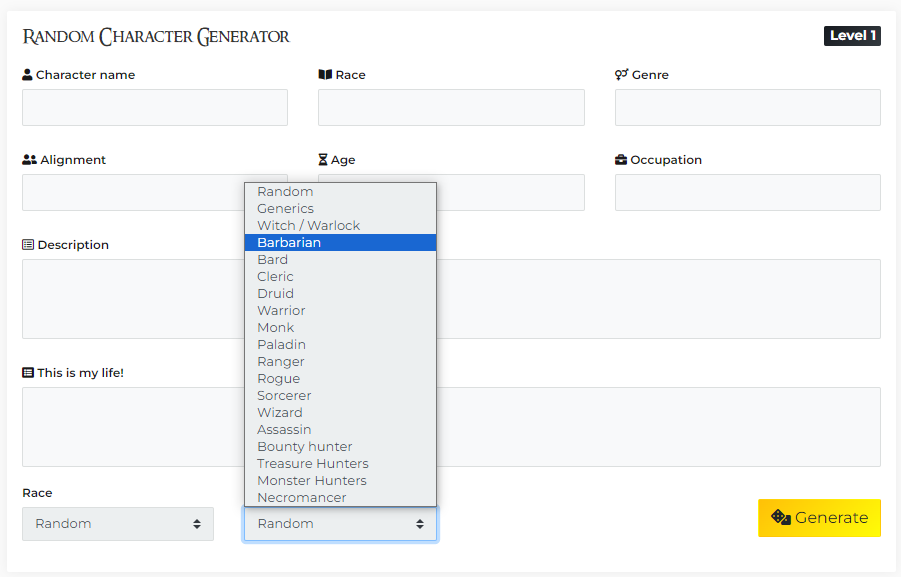
Task: Click the Genre input box
Action: [747, 108]
